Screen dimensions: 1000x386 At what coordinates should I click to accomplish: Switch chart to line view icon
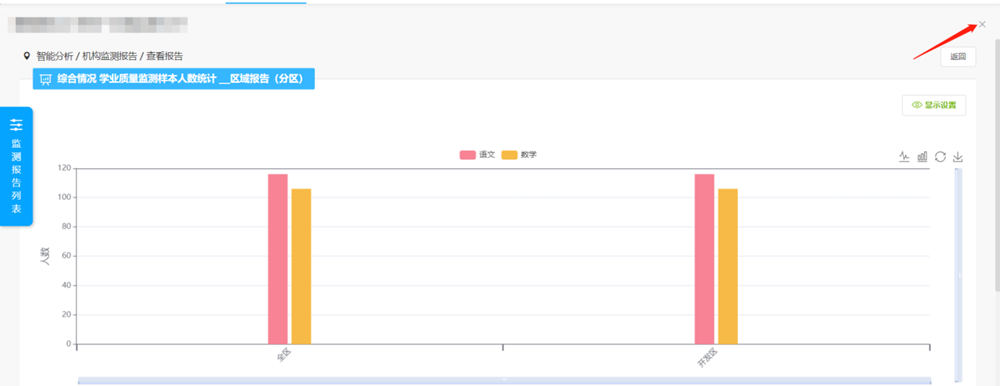(x=904, y=156)
